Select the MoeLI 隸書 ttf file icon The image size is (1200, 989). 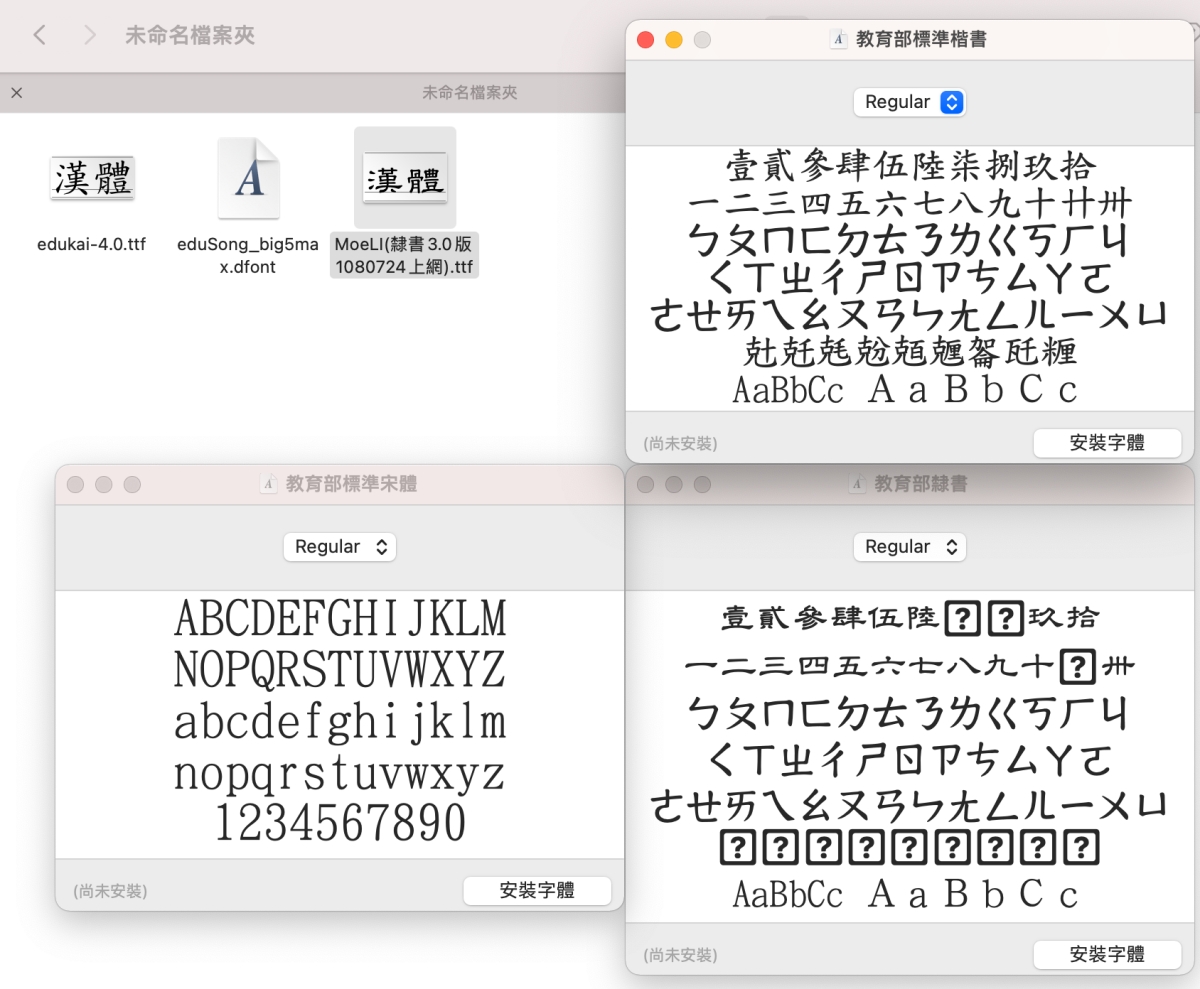coord(405,180)
